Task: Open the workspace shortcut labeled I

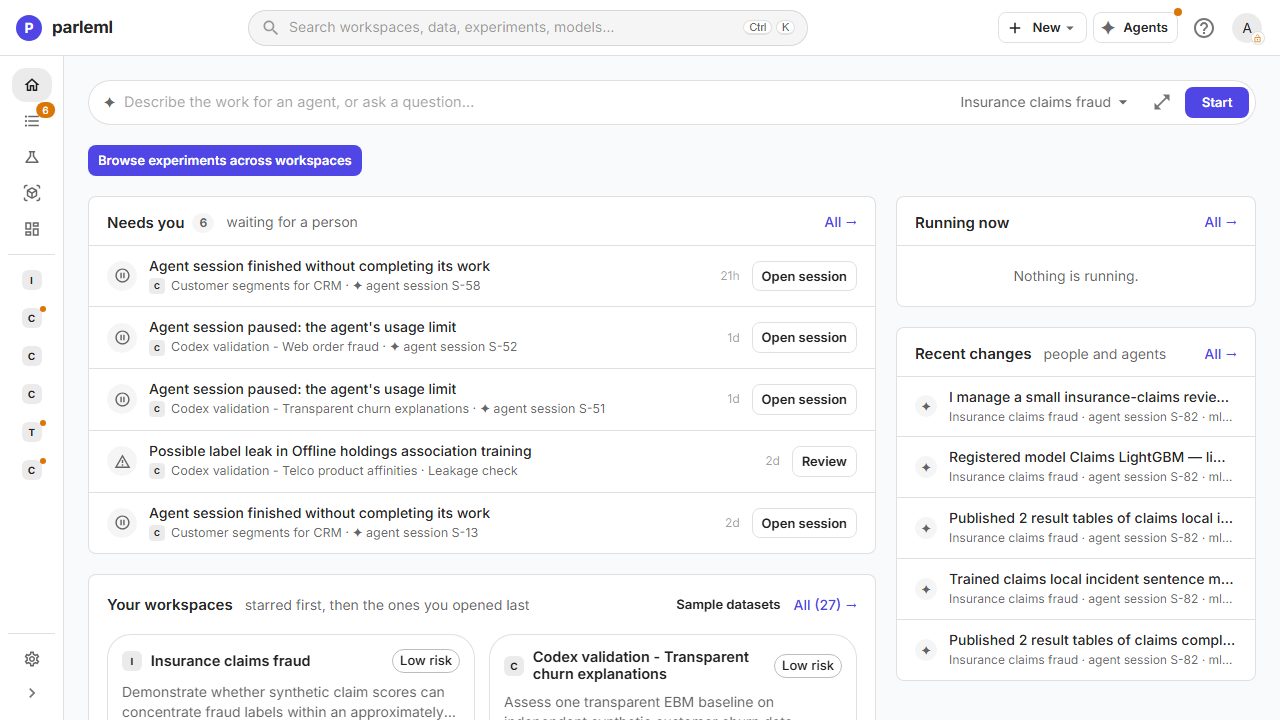Action: point(32,281)
